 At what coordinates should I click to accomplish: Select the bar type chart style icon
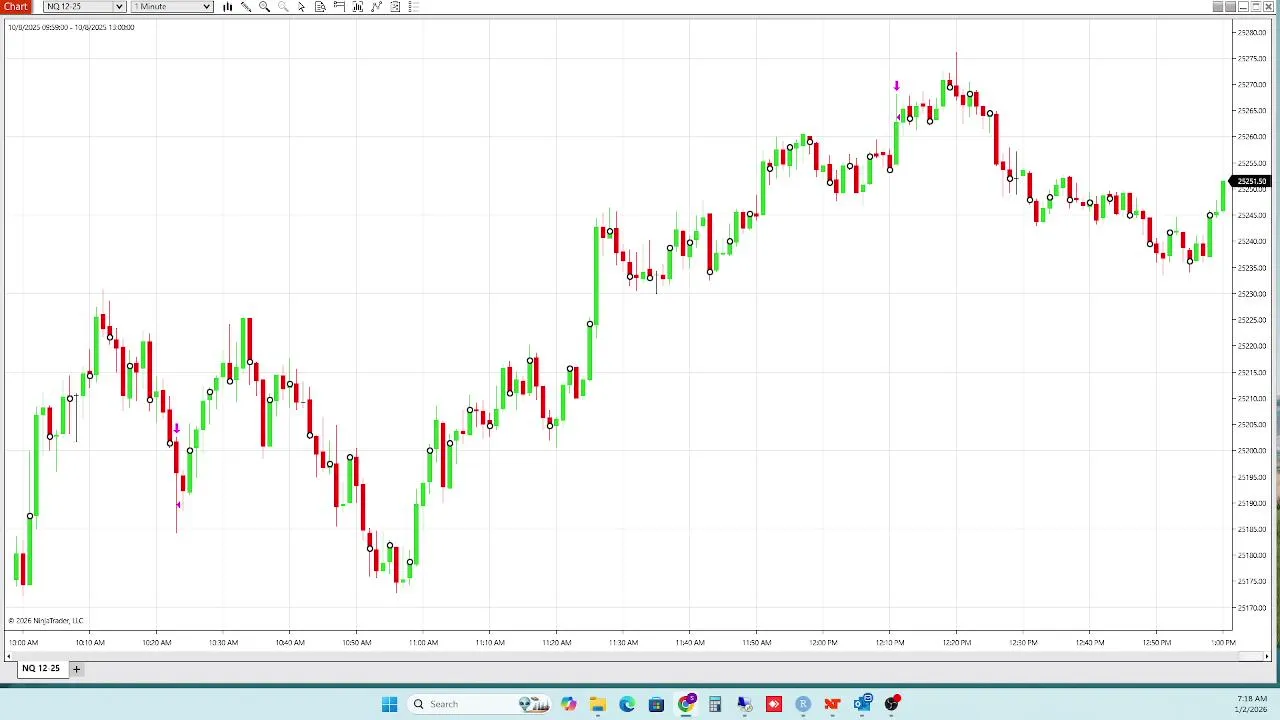click(228, 7)
